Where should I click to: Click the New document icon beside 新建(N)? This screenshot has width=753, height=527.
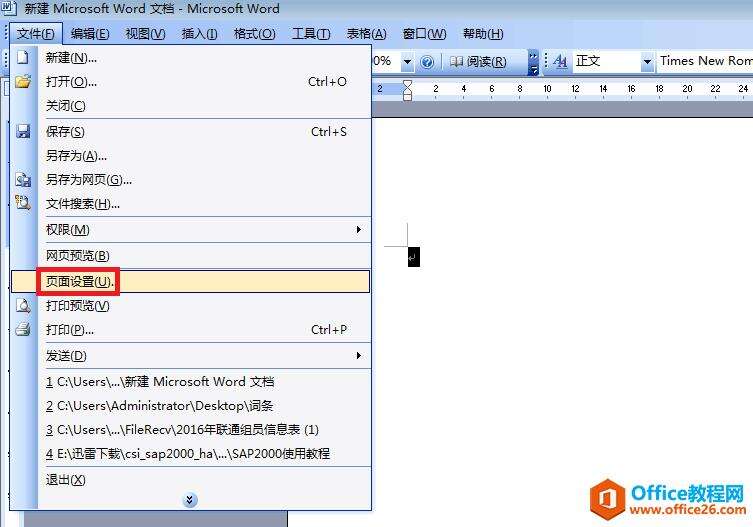coord(23,58)
